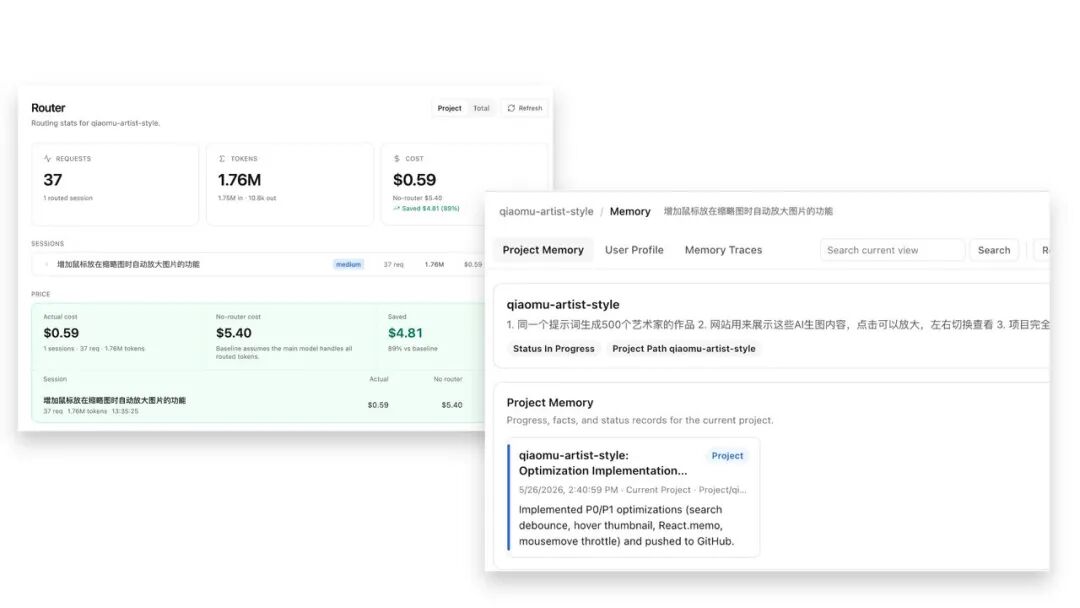This screenshot has height=608, width=1080.
Task: Select the Project toggle in Router panel
Action: pos(449,108)
